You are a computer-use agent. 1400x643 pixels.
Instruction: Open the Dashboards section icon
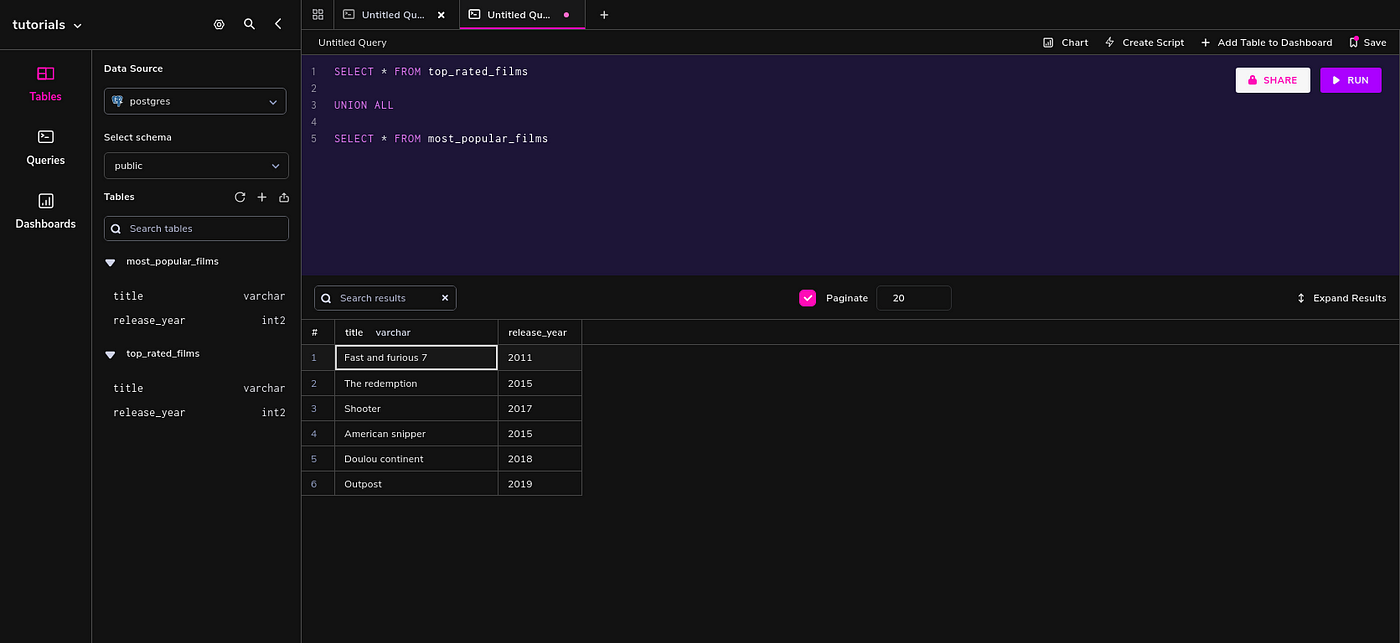[45, 200]
